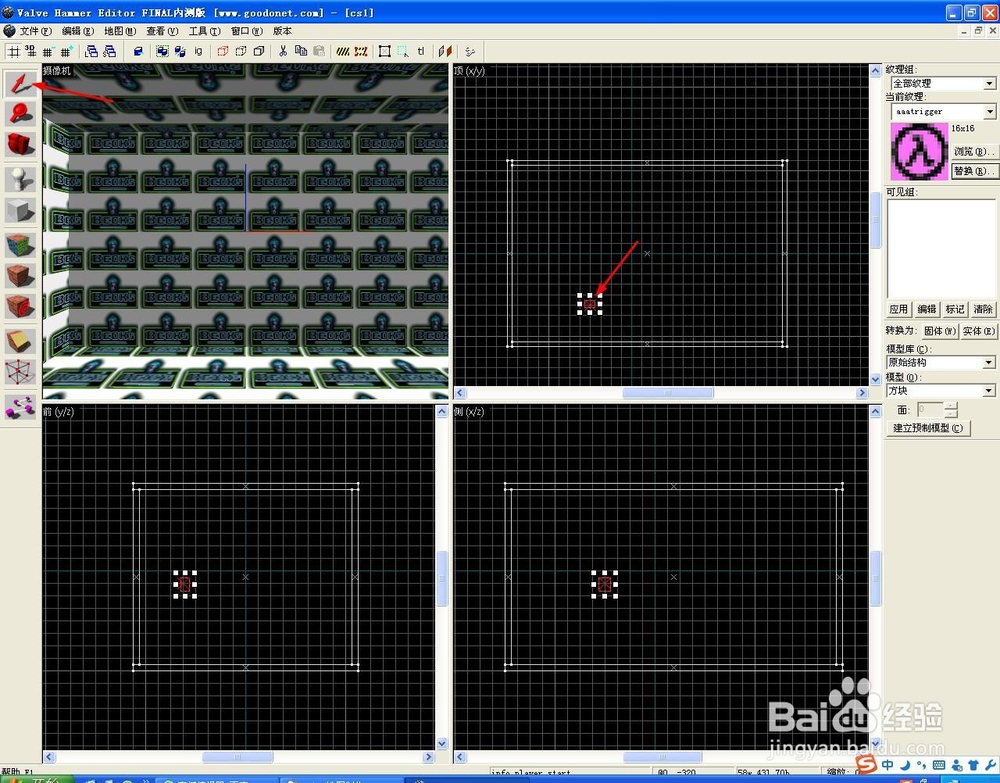Click the Group selected objects icon

click(163, 52)
